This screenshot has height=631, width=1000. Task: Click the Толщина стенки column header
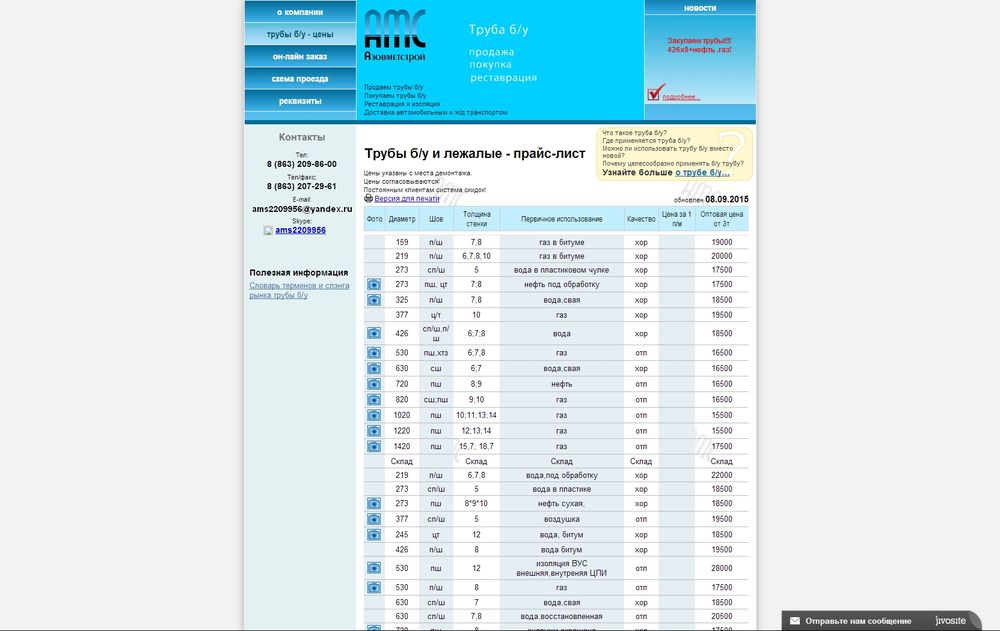point(476,219)
